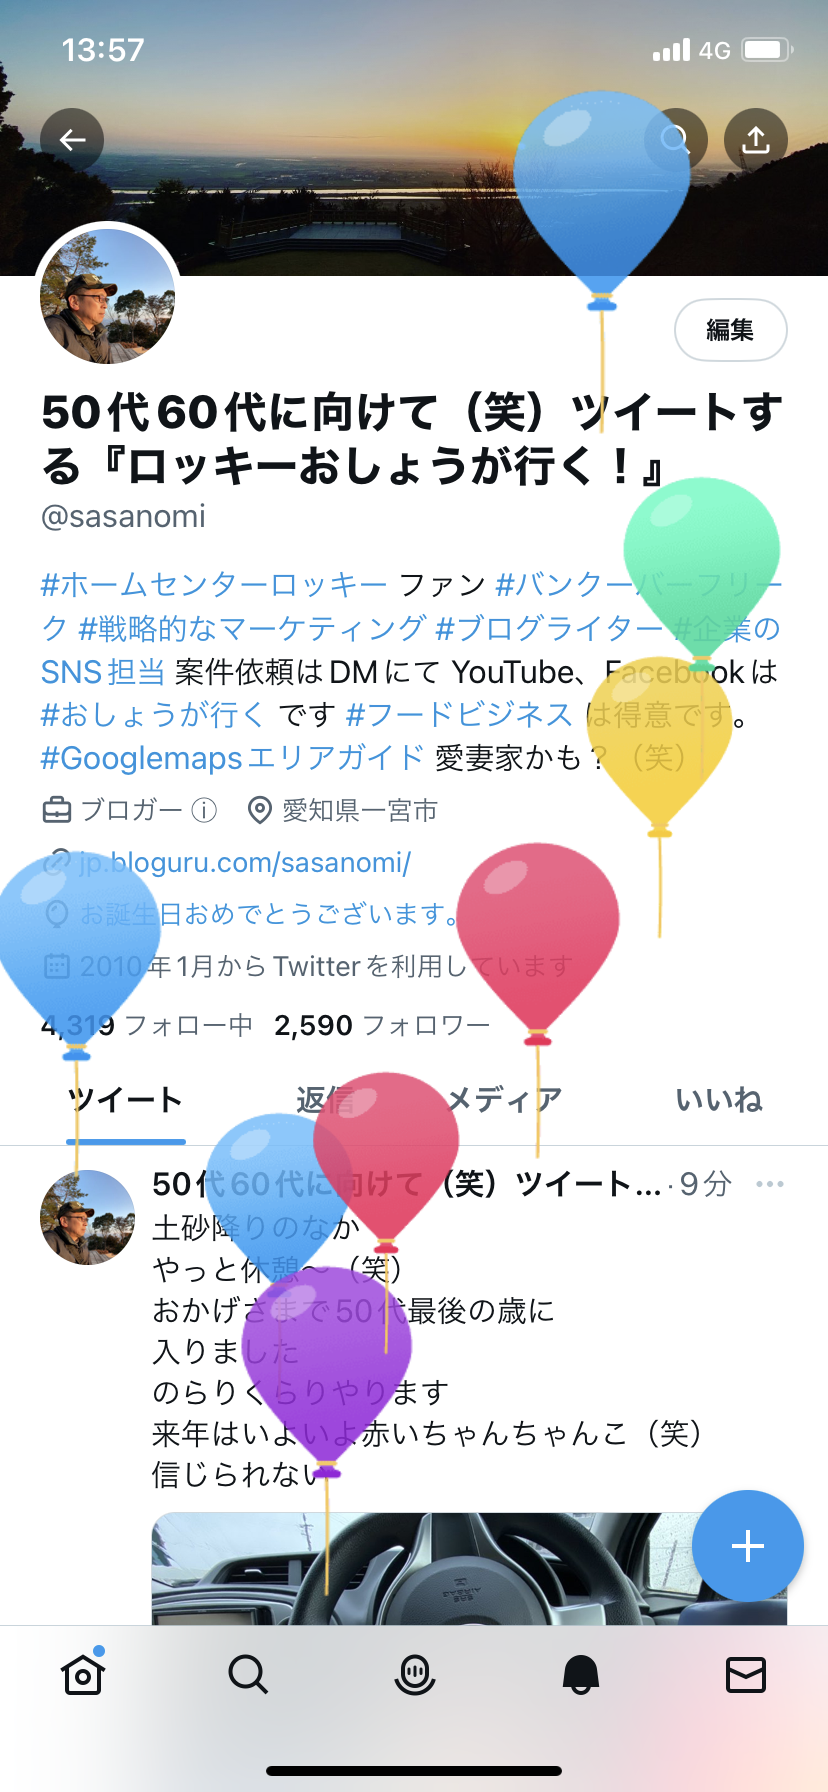
Task: Tap the share profile icon
Action: tap(756, 140)
